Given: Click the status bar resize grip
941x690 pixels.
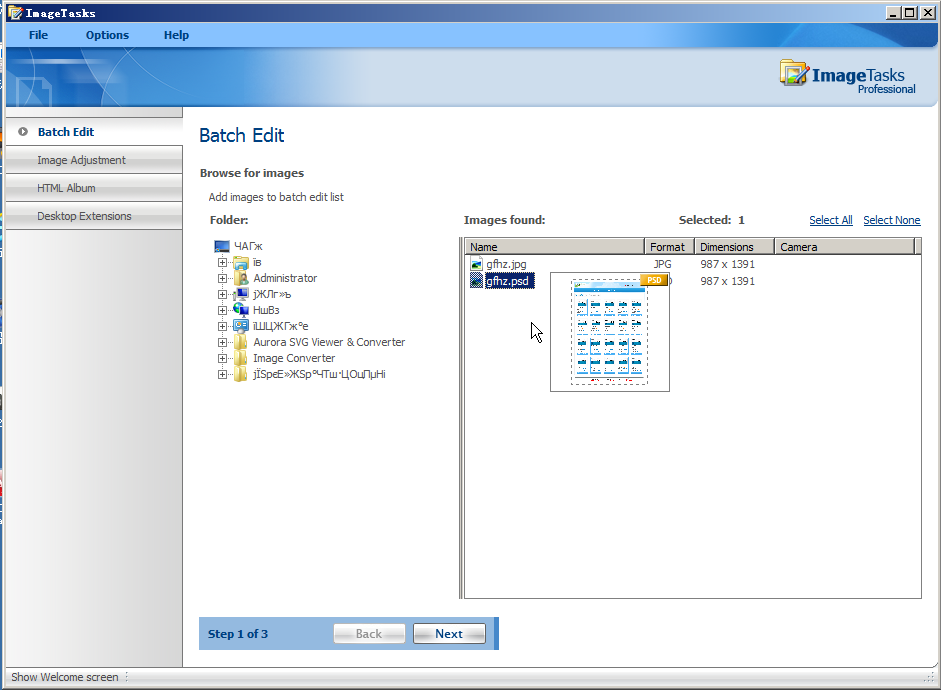Looking at the screenshot, I should (929, 677).
